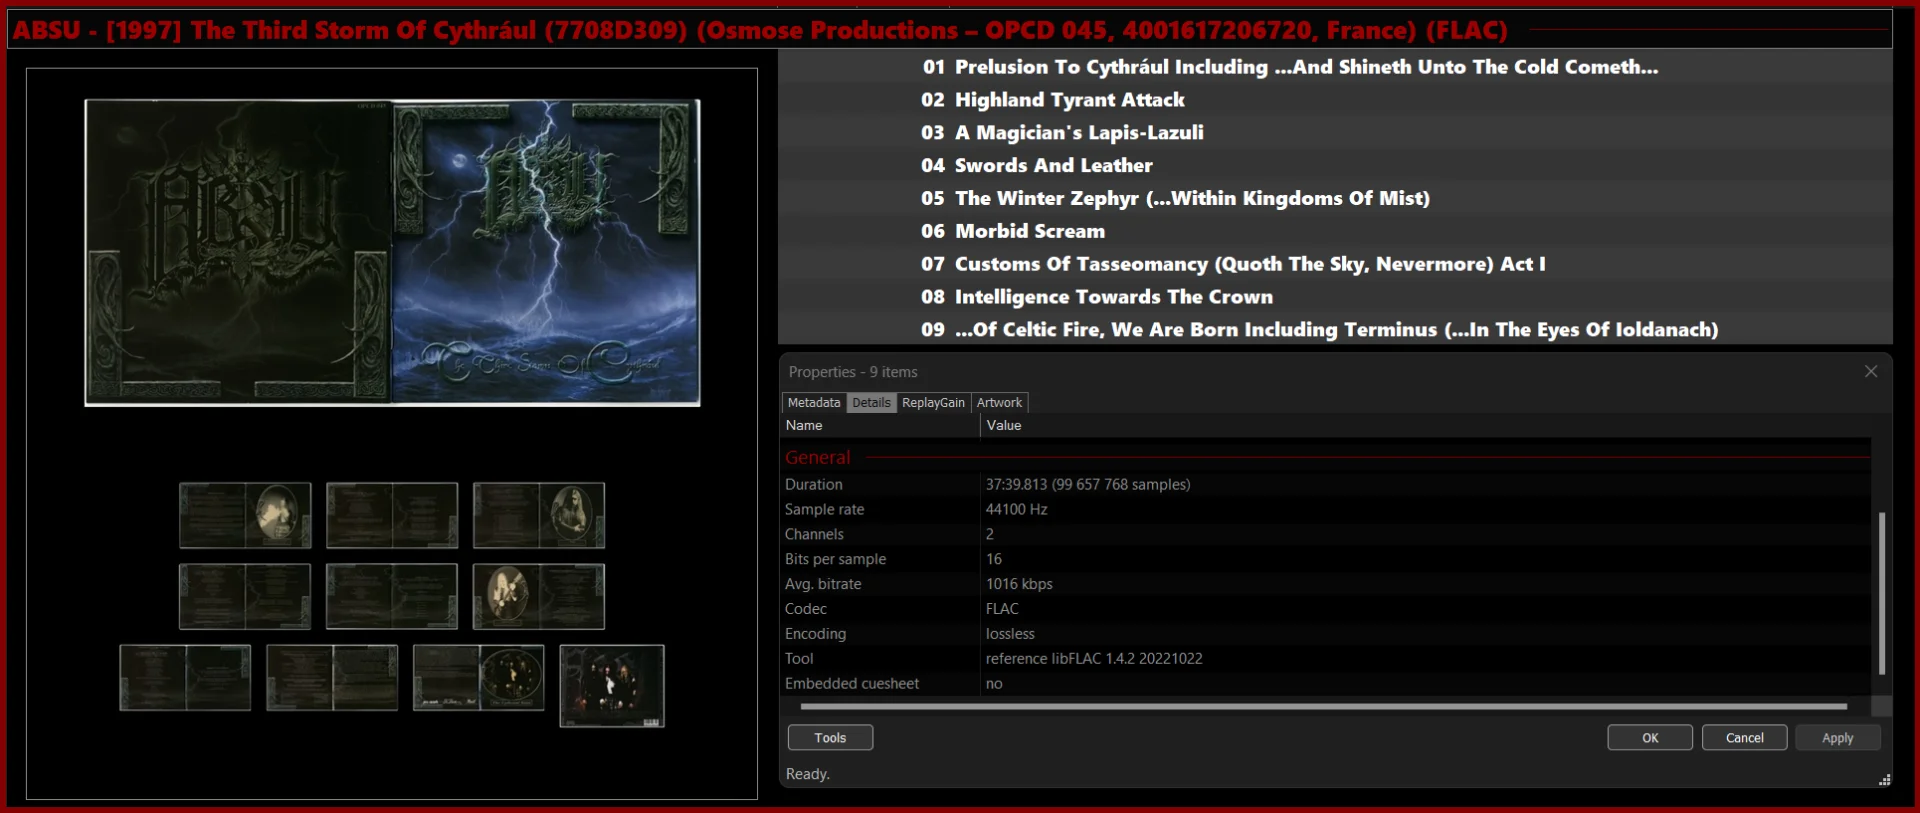Select track 03 A Magician's Lapis-Lazuli

point(1335,133)
